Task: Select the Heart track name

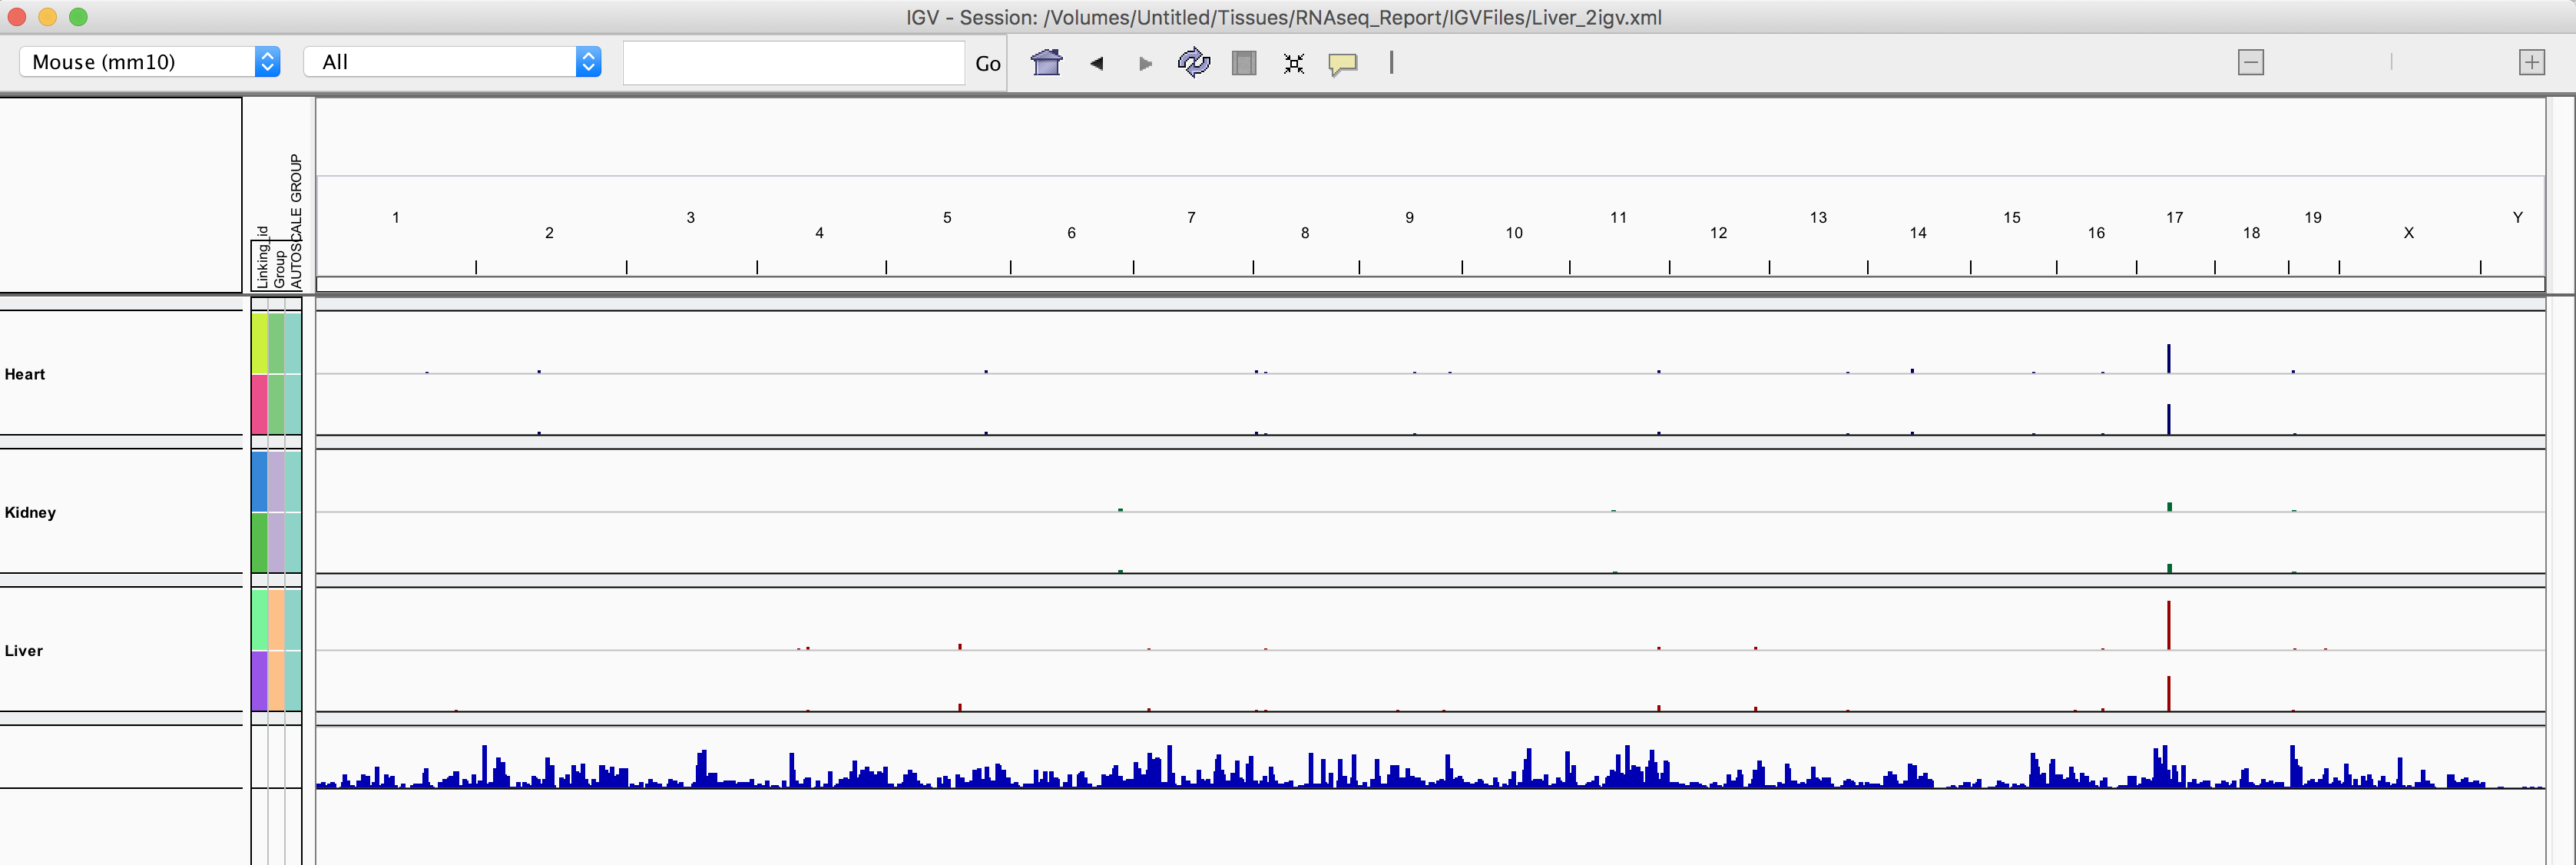Action: click(25, 374)
